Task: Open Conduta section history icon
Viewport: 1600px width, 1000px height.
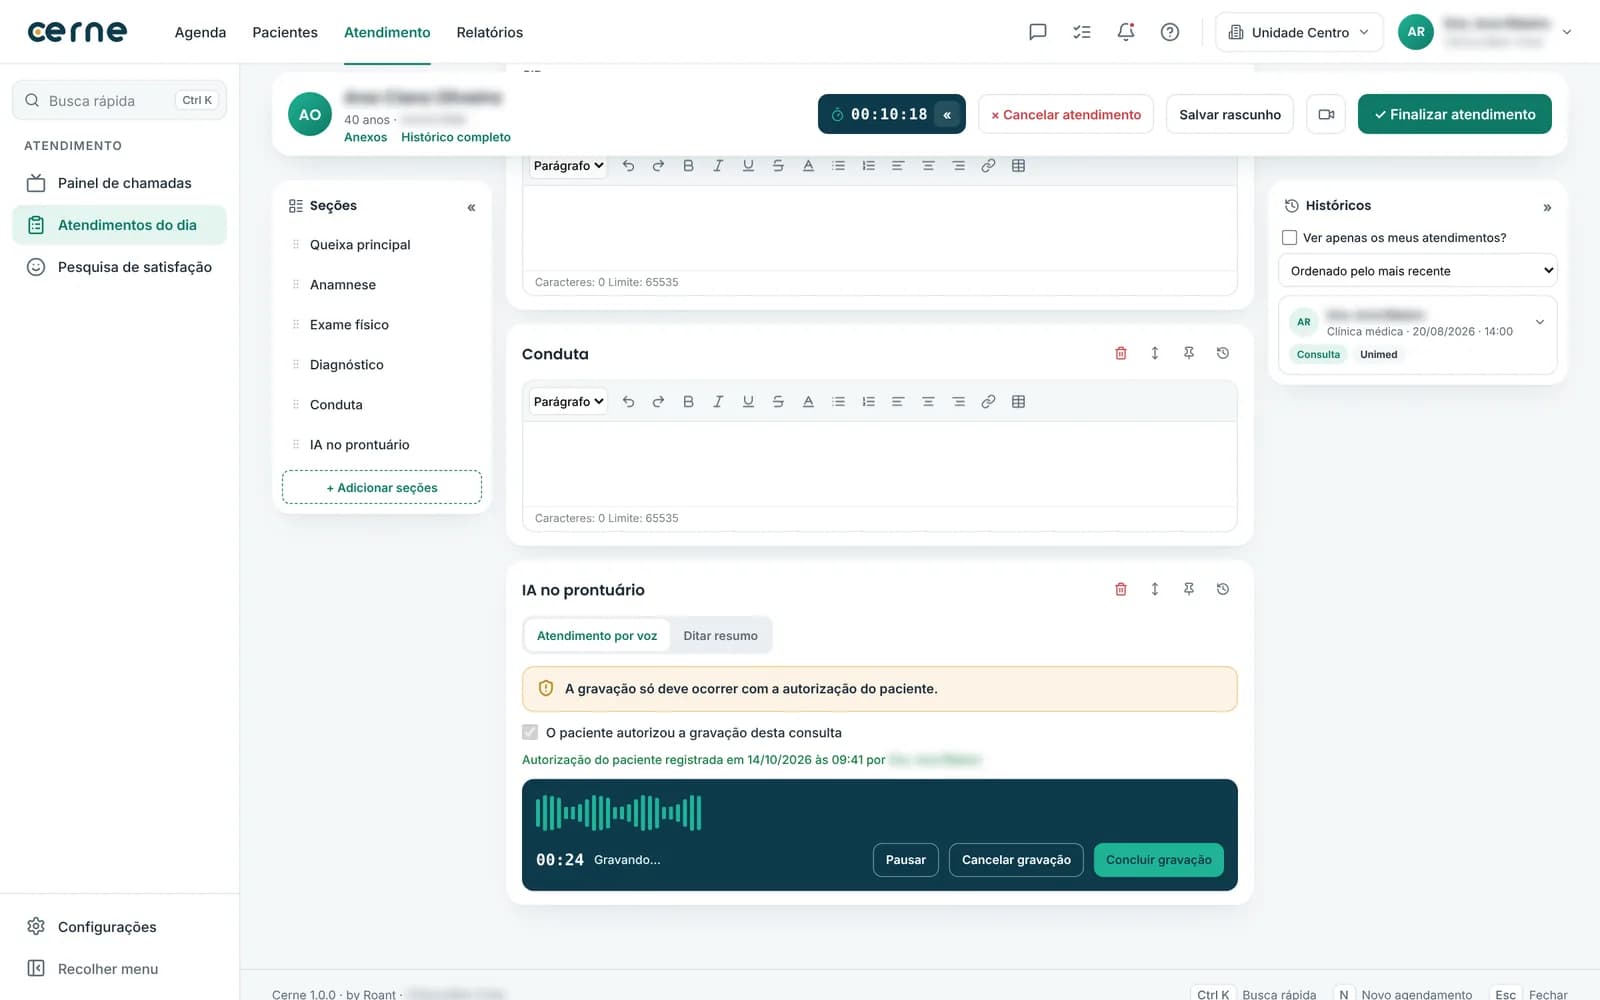Action: tap(1223, 353)
